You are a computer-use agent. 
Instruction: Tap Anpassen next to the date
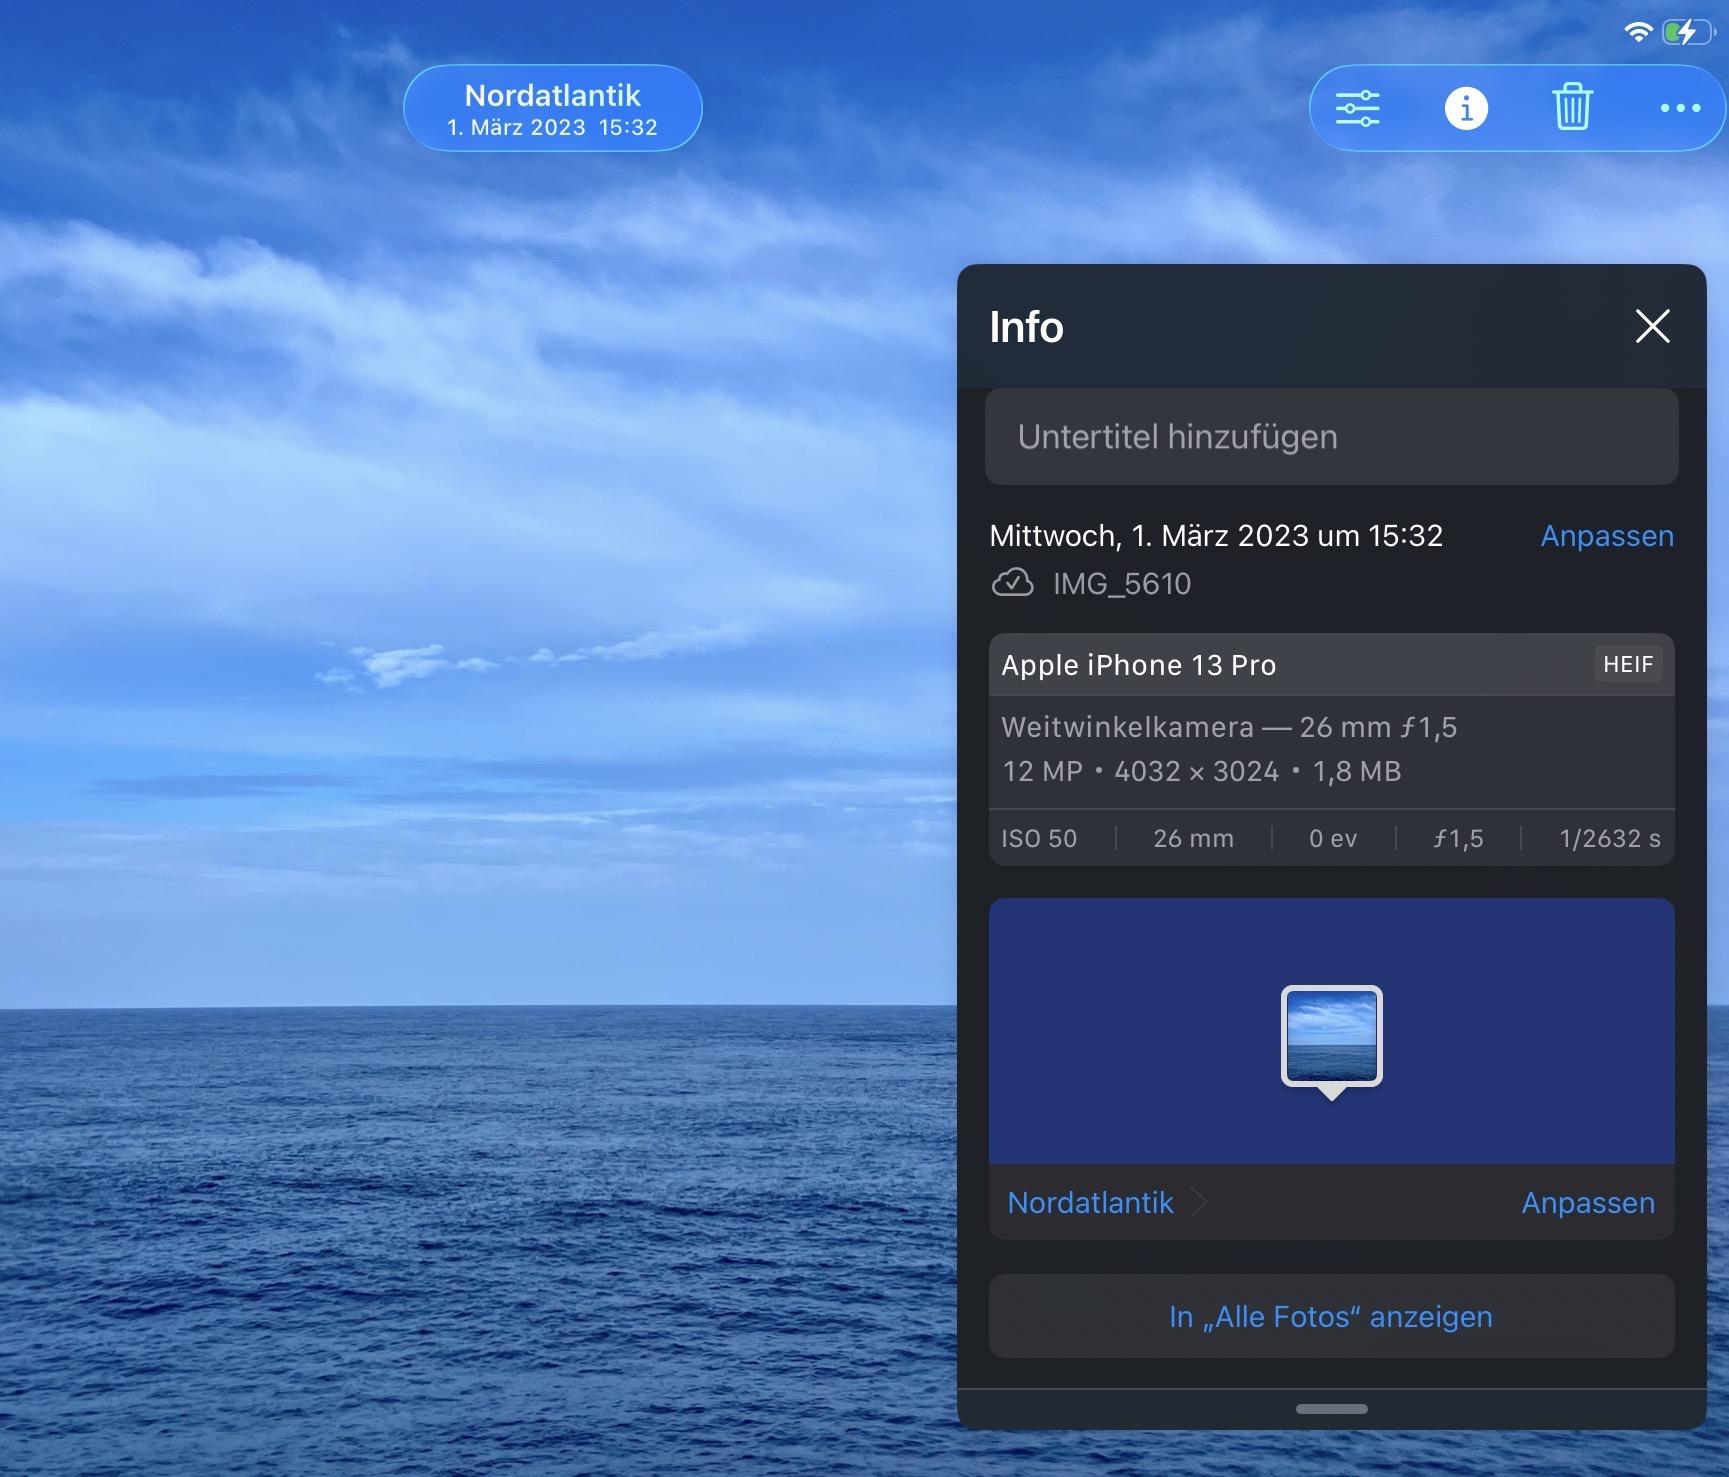[1606, 536]
